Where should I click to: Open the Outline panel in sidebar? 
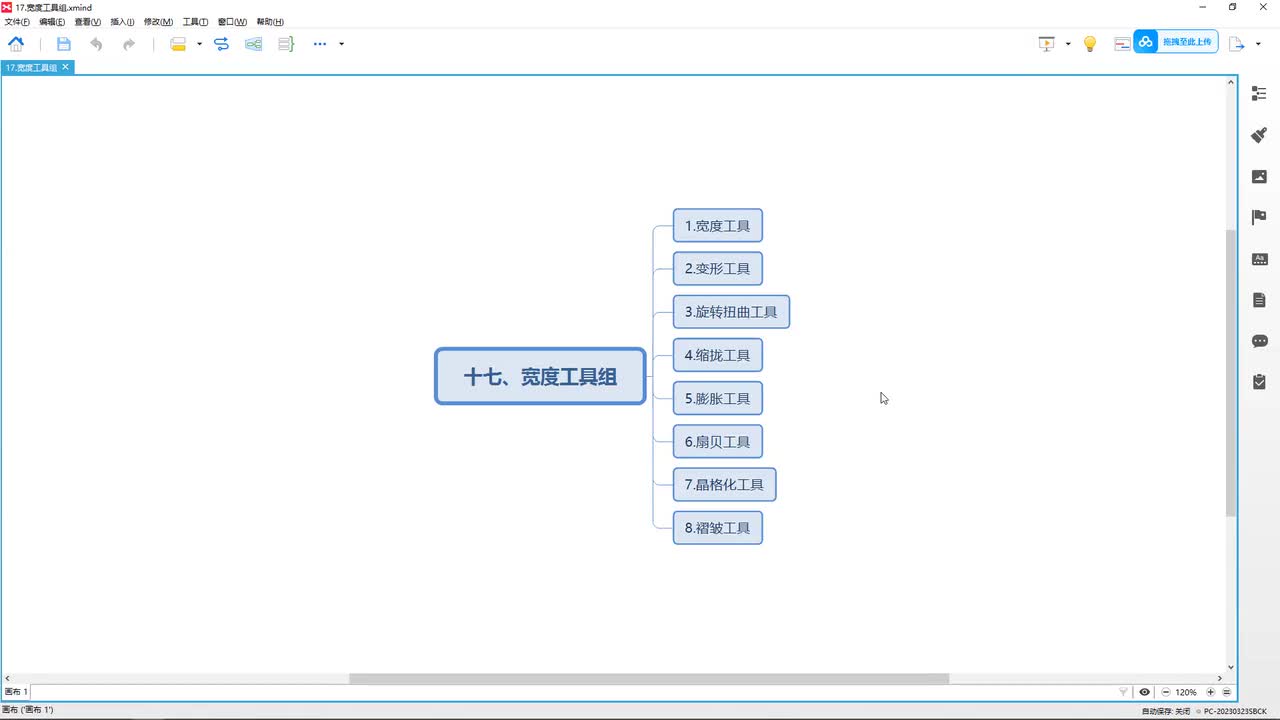point(1259,94)
